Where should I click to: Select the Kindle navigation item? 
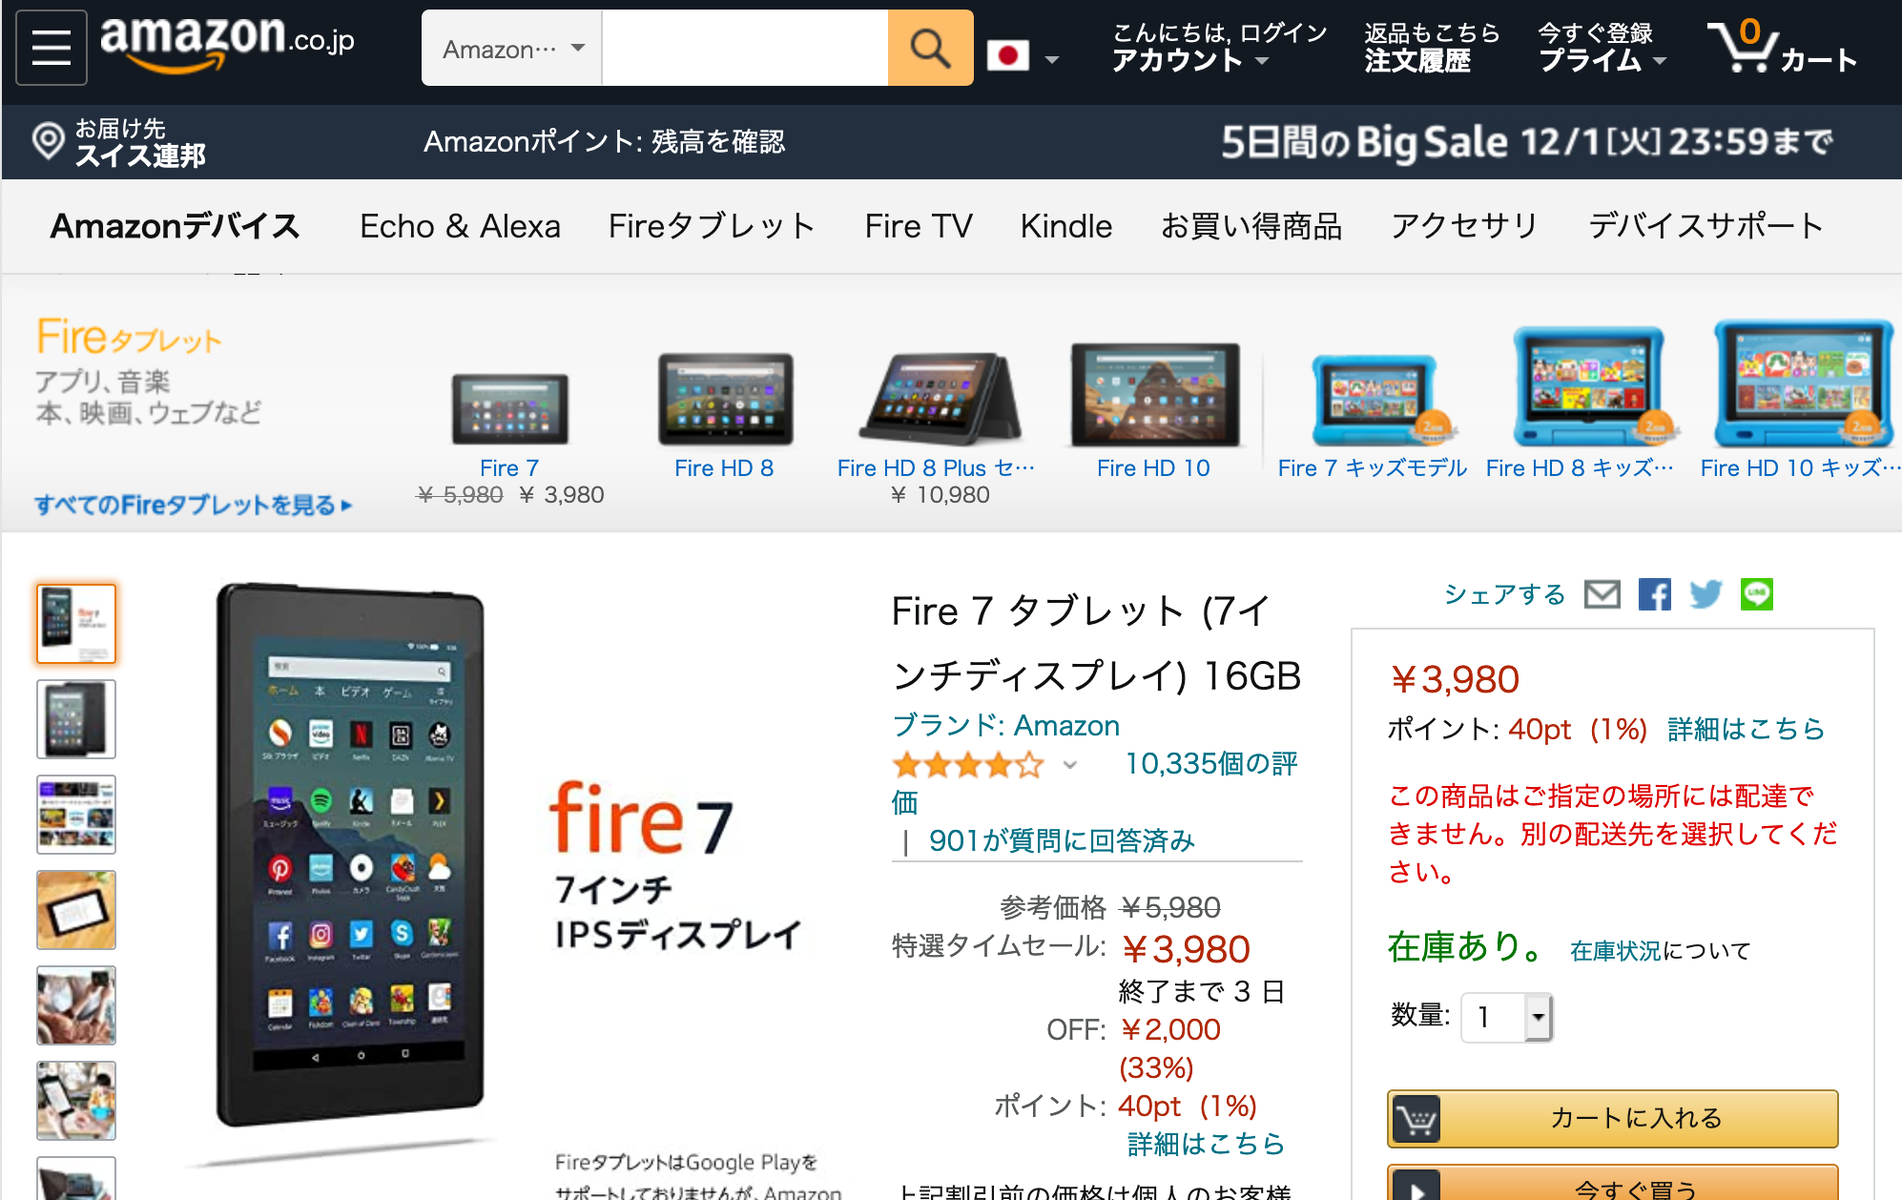[x=1066, y=226]
